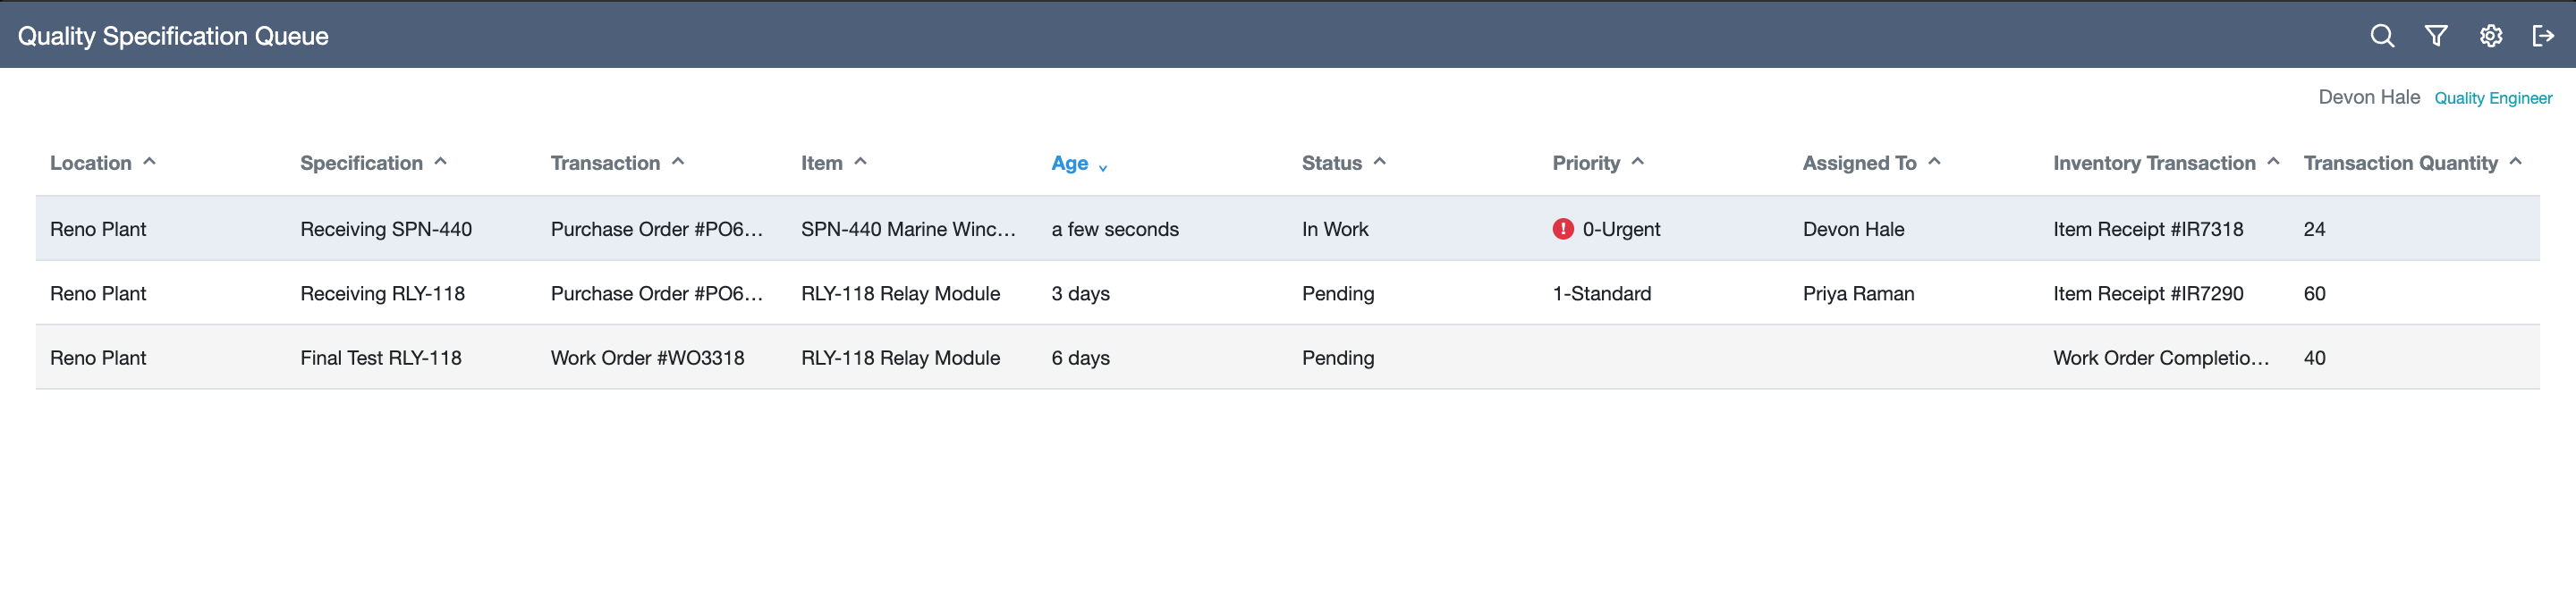
Task: Open the filter funnel icon
Action: click(2436, 36)
